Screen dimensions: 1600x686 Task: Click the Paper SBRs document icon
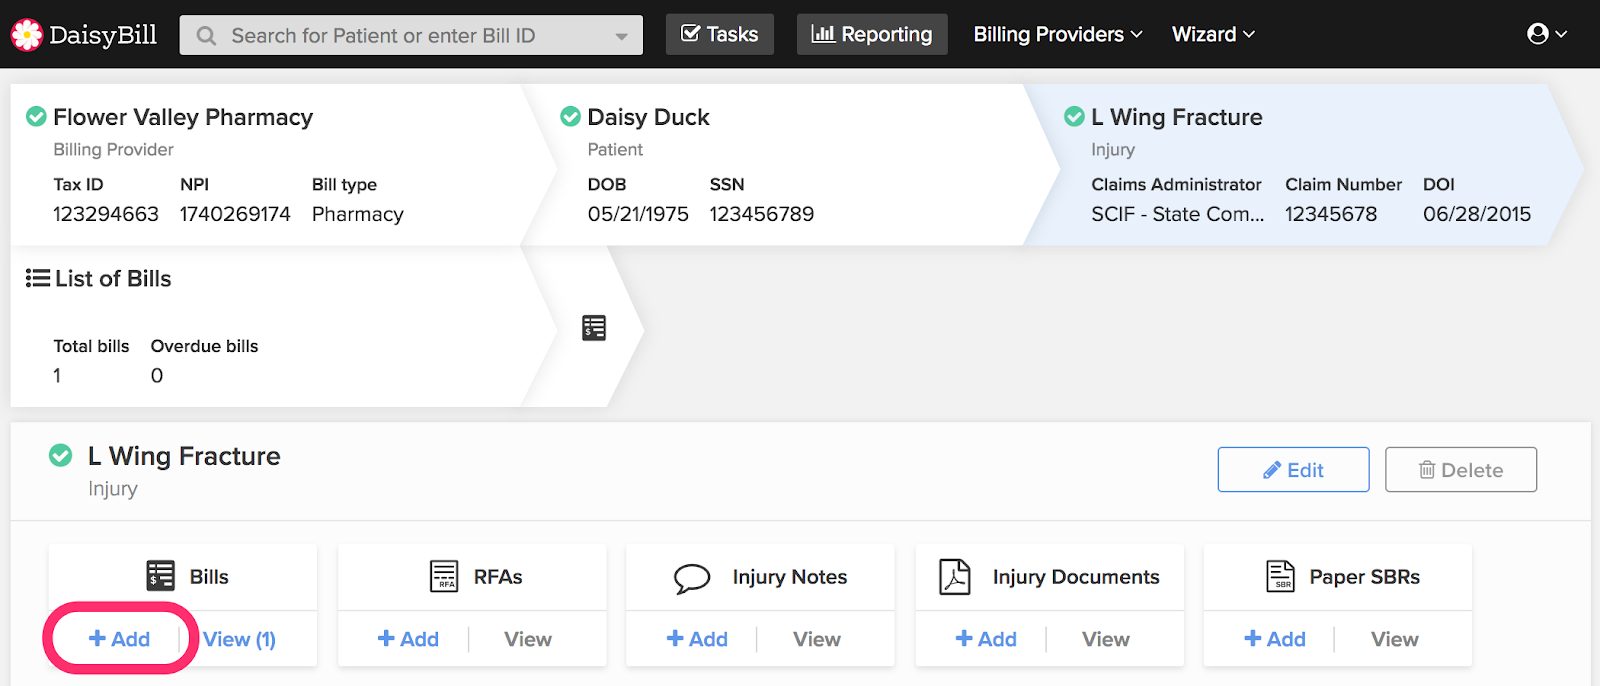click(1281, 577)
